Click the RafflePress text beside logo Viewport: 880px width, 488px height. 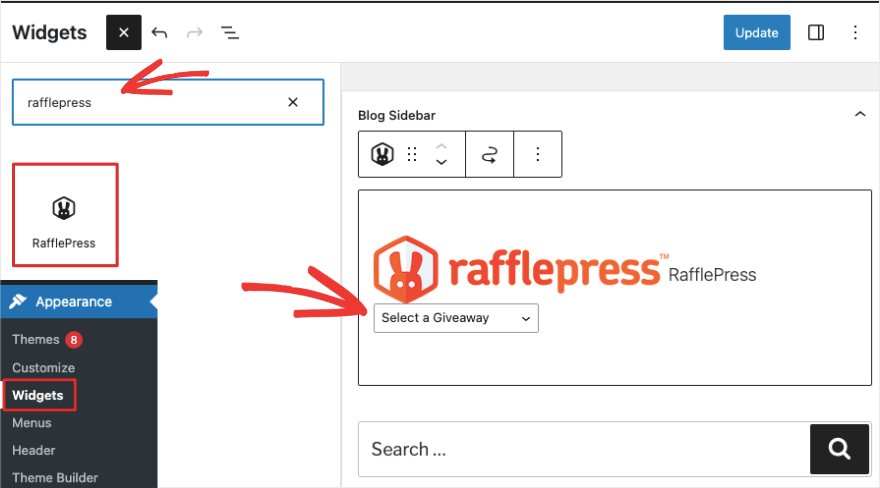coord(712,275)
